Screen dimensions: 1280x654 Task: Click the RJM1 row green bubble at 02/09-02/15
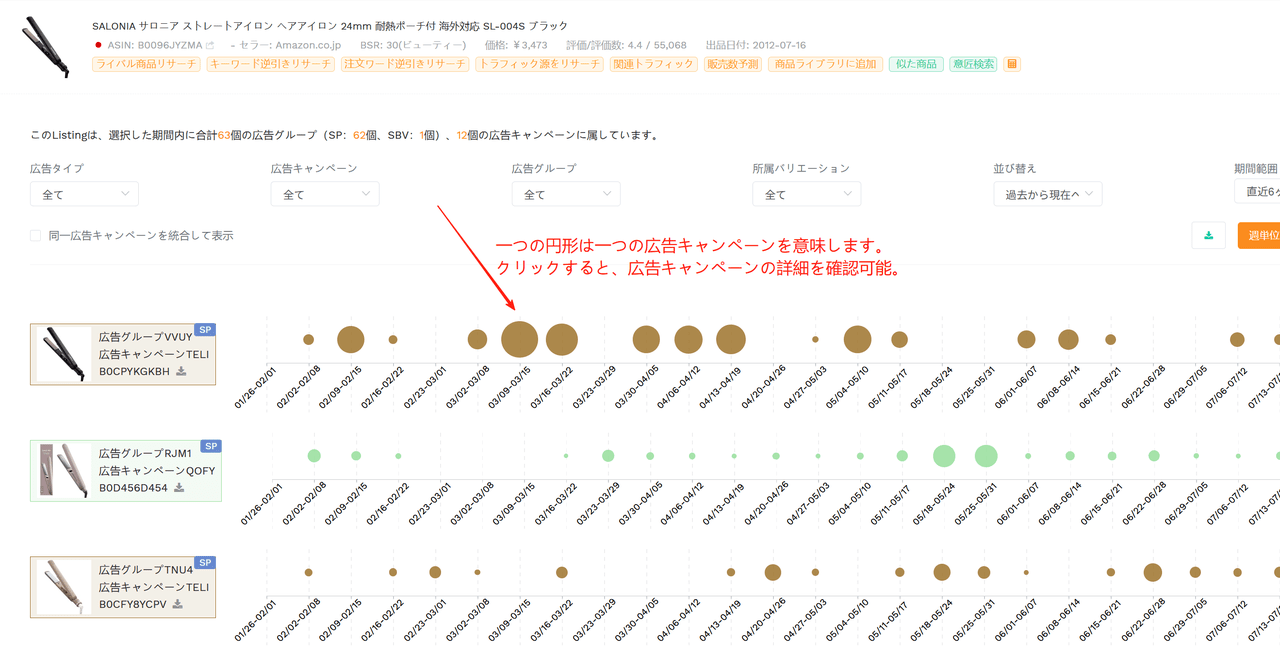(x=356, y=455)
